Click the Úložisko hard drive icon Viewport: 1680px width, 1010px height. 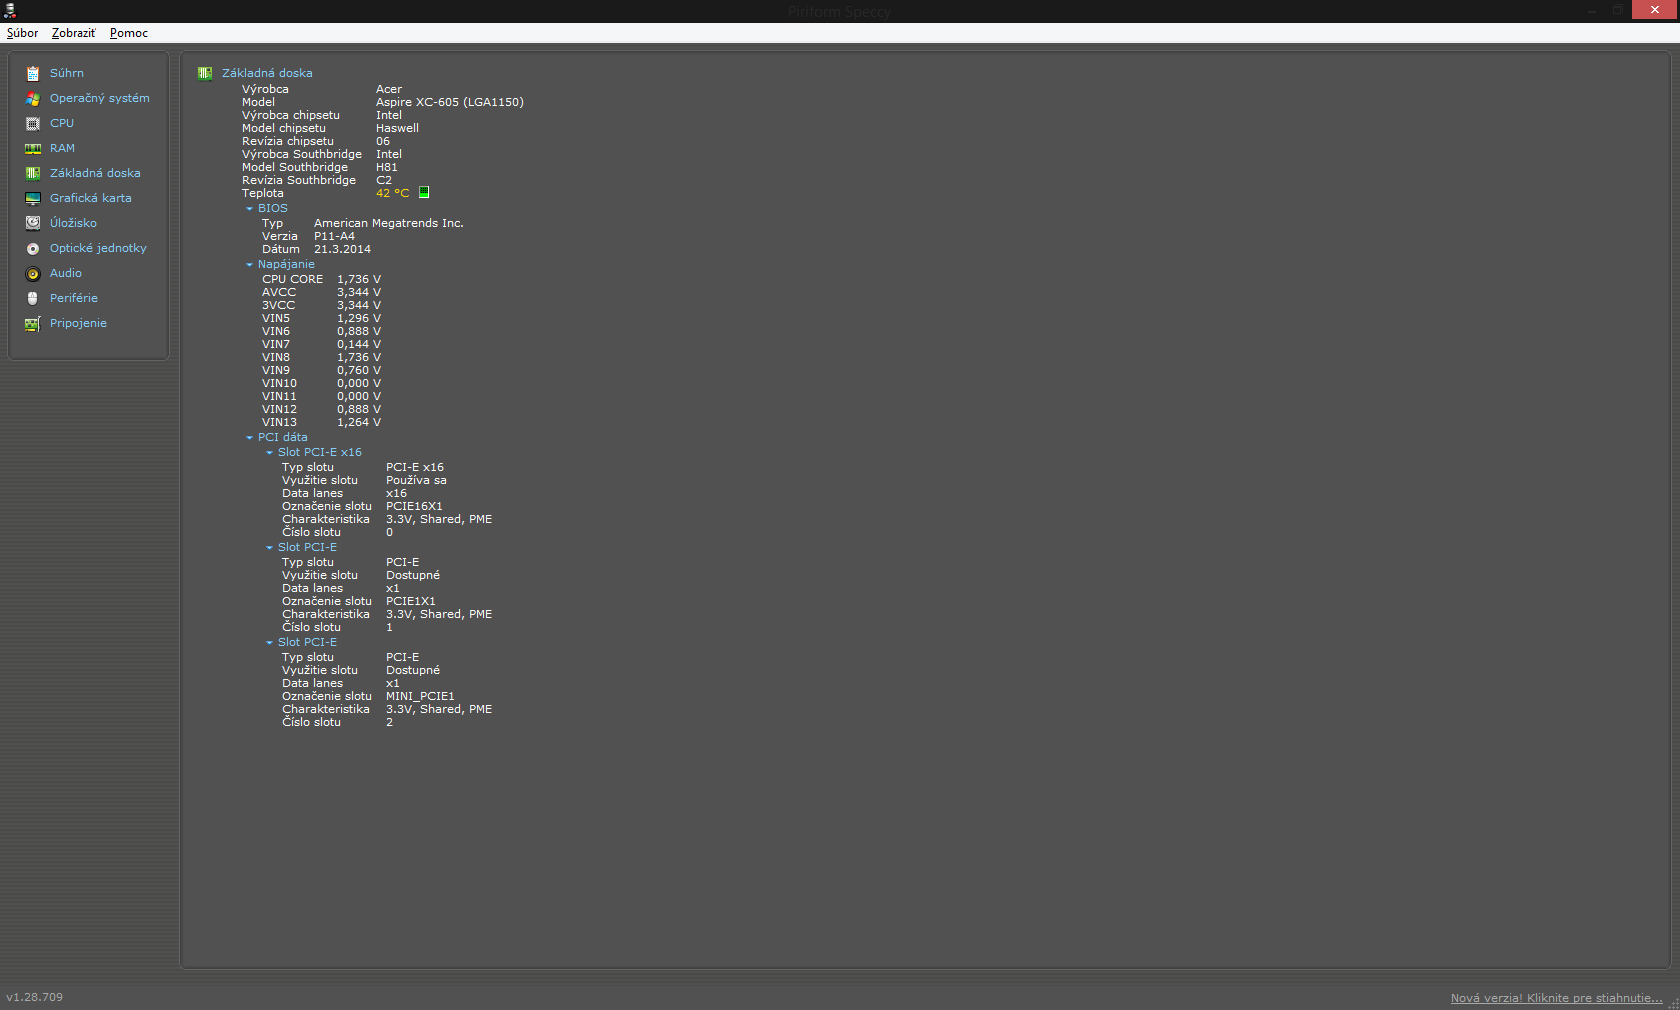click(x=33, y=223)
